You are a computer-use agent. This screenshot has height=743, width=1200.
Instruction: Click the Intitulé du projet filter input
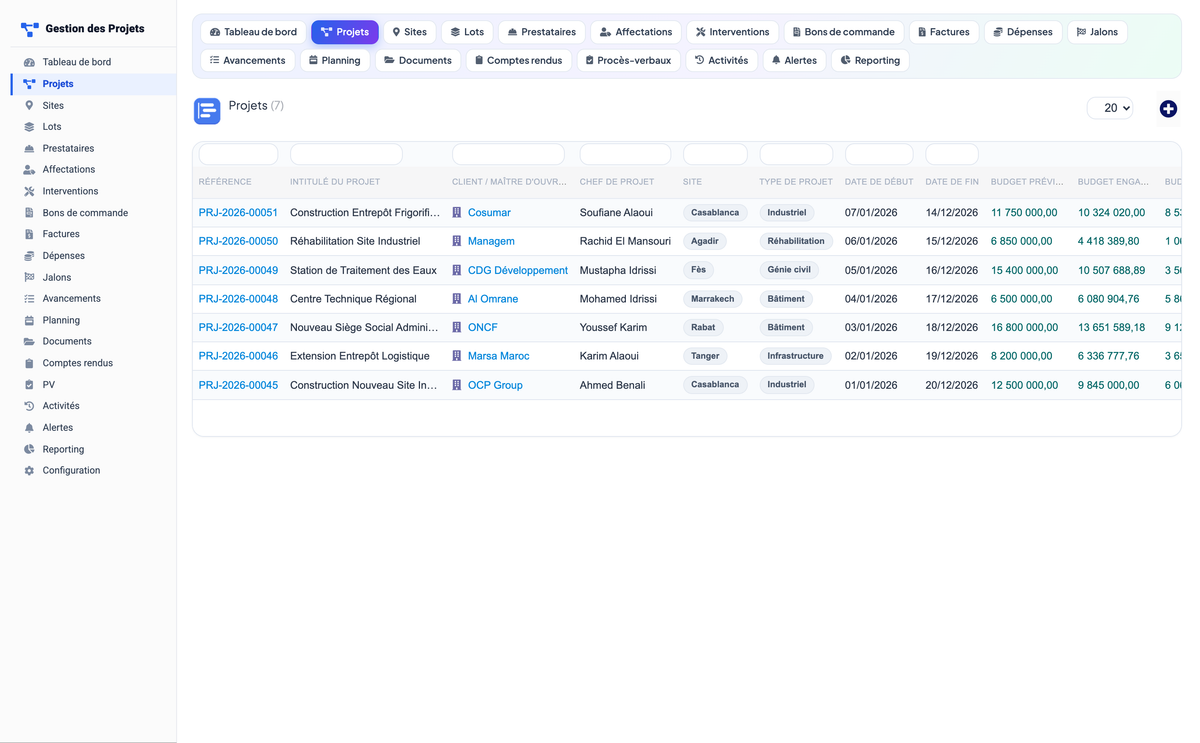coord(346,154)
